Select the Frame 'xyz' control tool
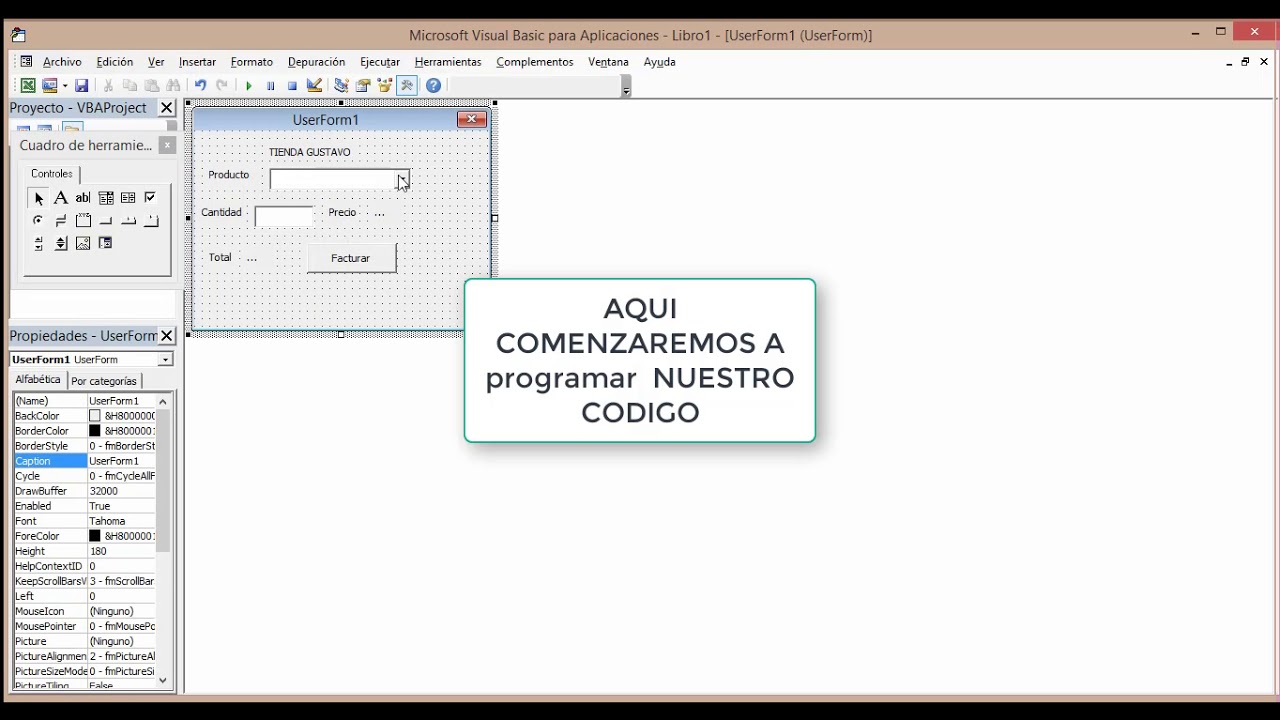 pos(83,220)
